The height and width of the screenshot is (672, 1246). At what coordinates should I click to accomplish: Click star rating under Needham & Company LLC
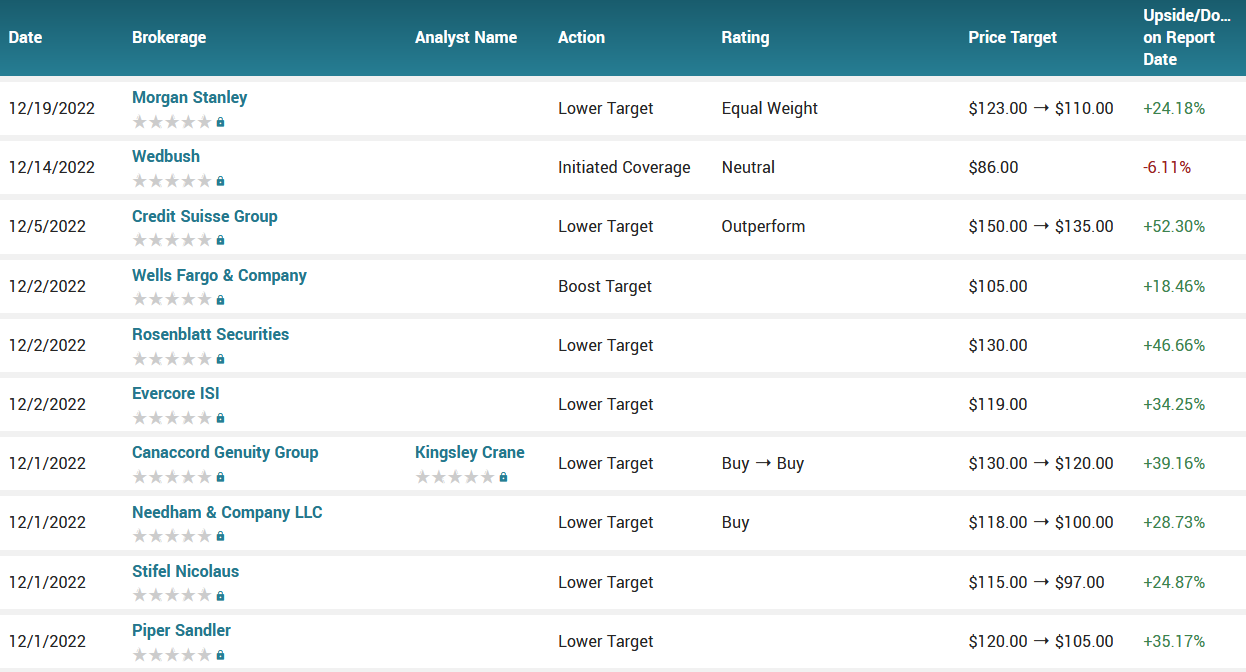coord(172,536)
